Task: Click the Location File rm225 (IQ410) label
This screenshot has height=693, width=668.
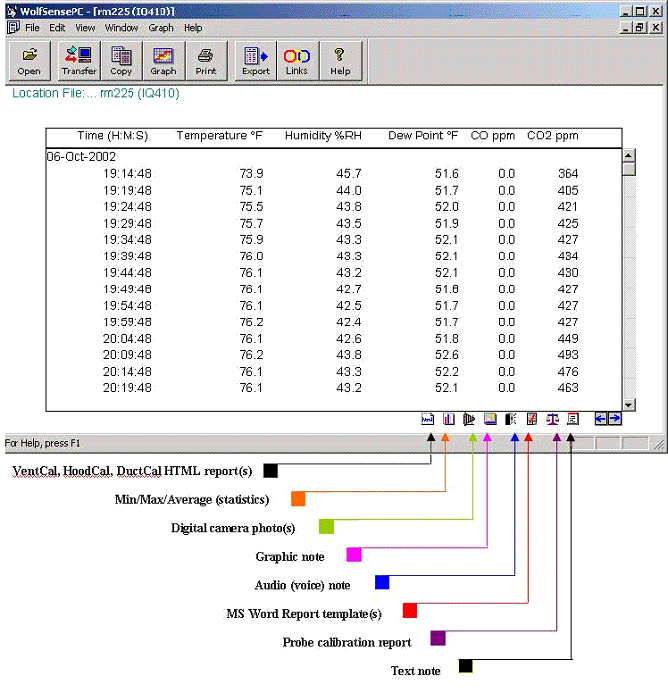Action: 95,93
